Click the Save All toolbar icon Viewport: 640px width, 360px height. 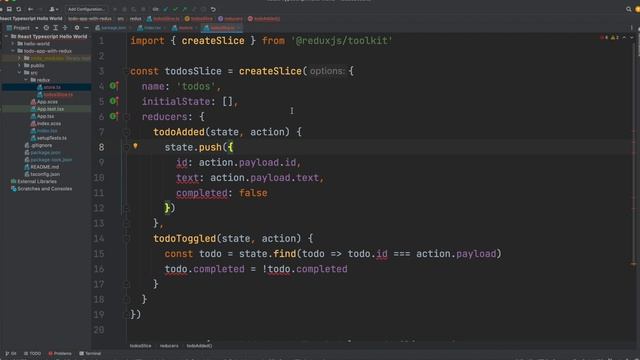pos(9,9)
